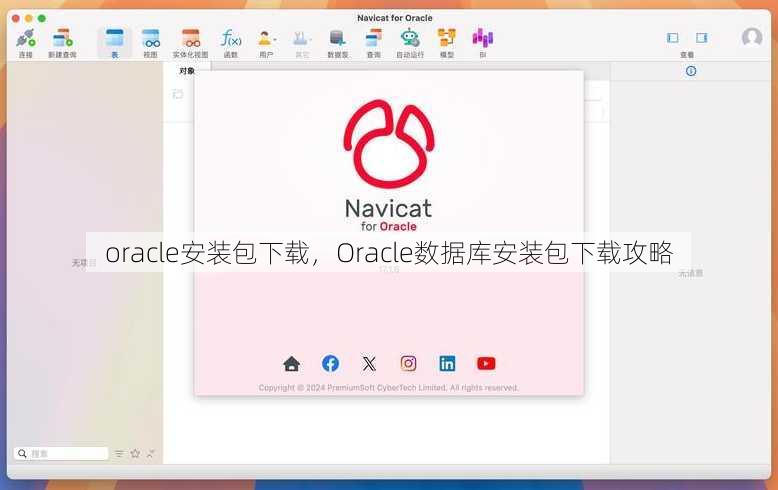This screenshot has height=490, width=778.
Task: Click the home icon in about dialog
Action: [292, 364]
